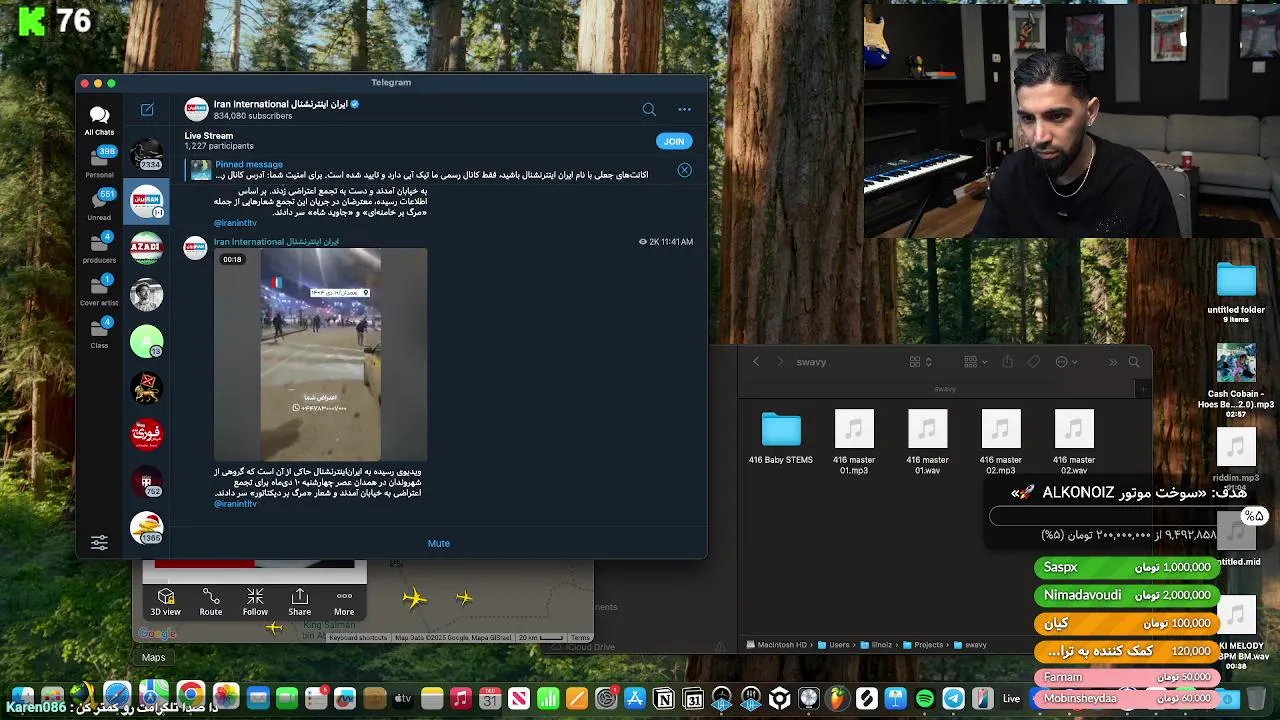Search within the Iran International channel
Image resolution: width=1280 pixels, height=720 pixels.
649,109
